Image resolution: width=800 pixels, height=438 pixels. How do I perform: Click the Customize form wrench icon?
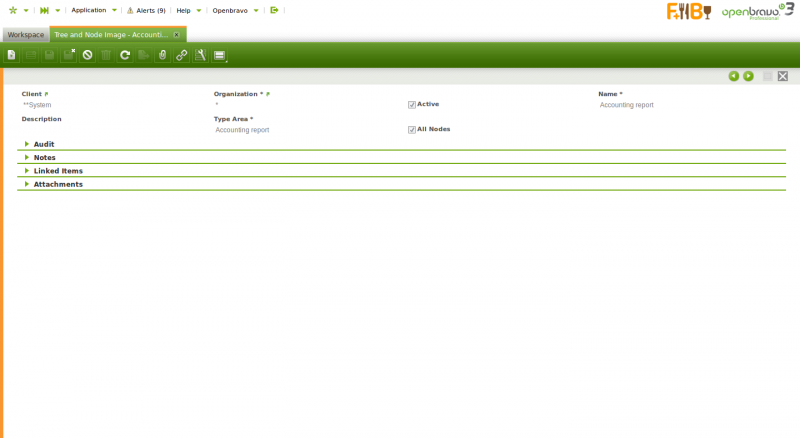201,55
